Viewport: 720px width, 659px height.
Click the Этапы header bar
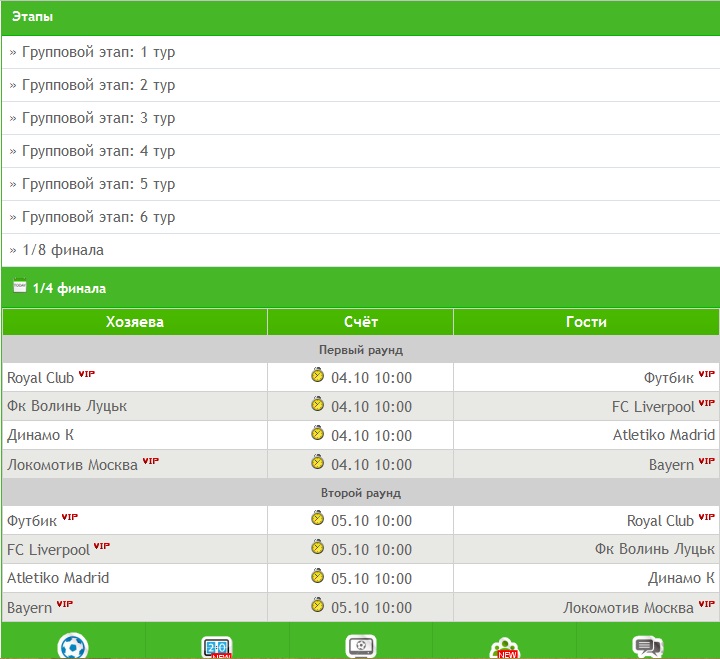coord(360,17)
